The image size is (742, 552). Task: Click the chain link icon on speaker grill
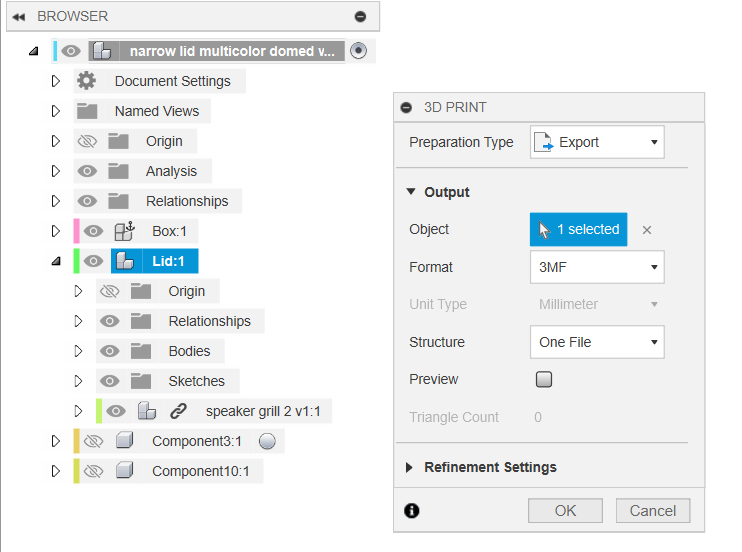point(178,411)
